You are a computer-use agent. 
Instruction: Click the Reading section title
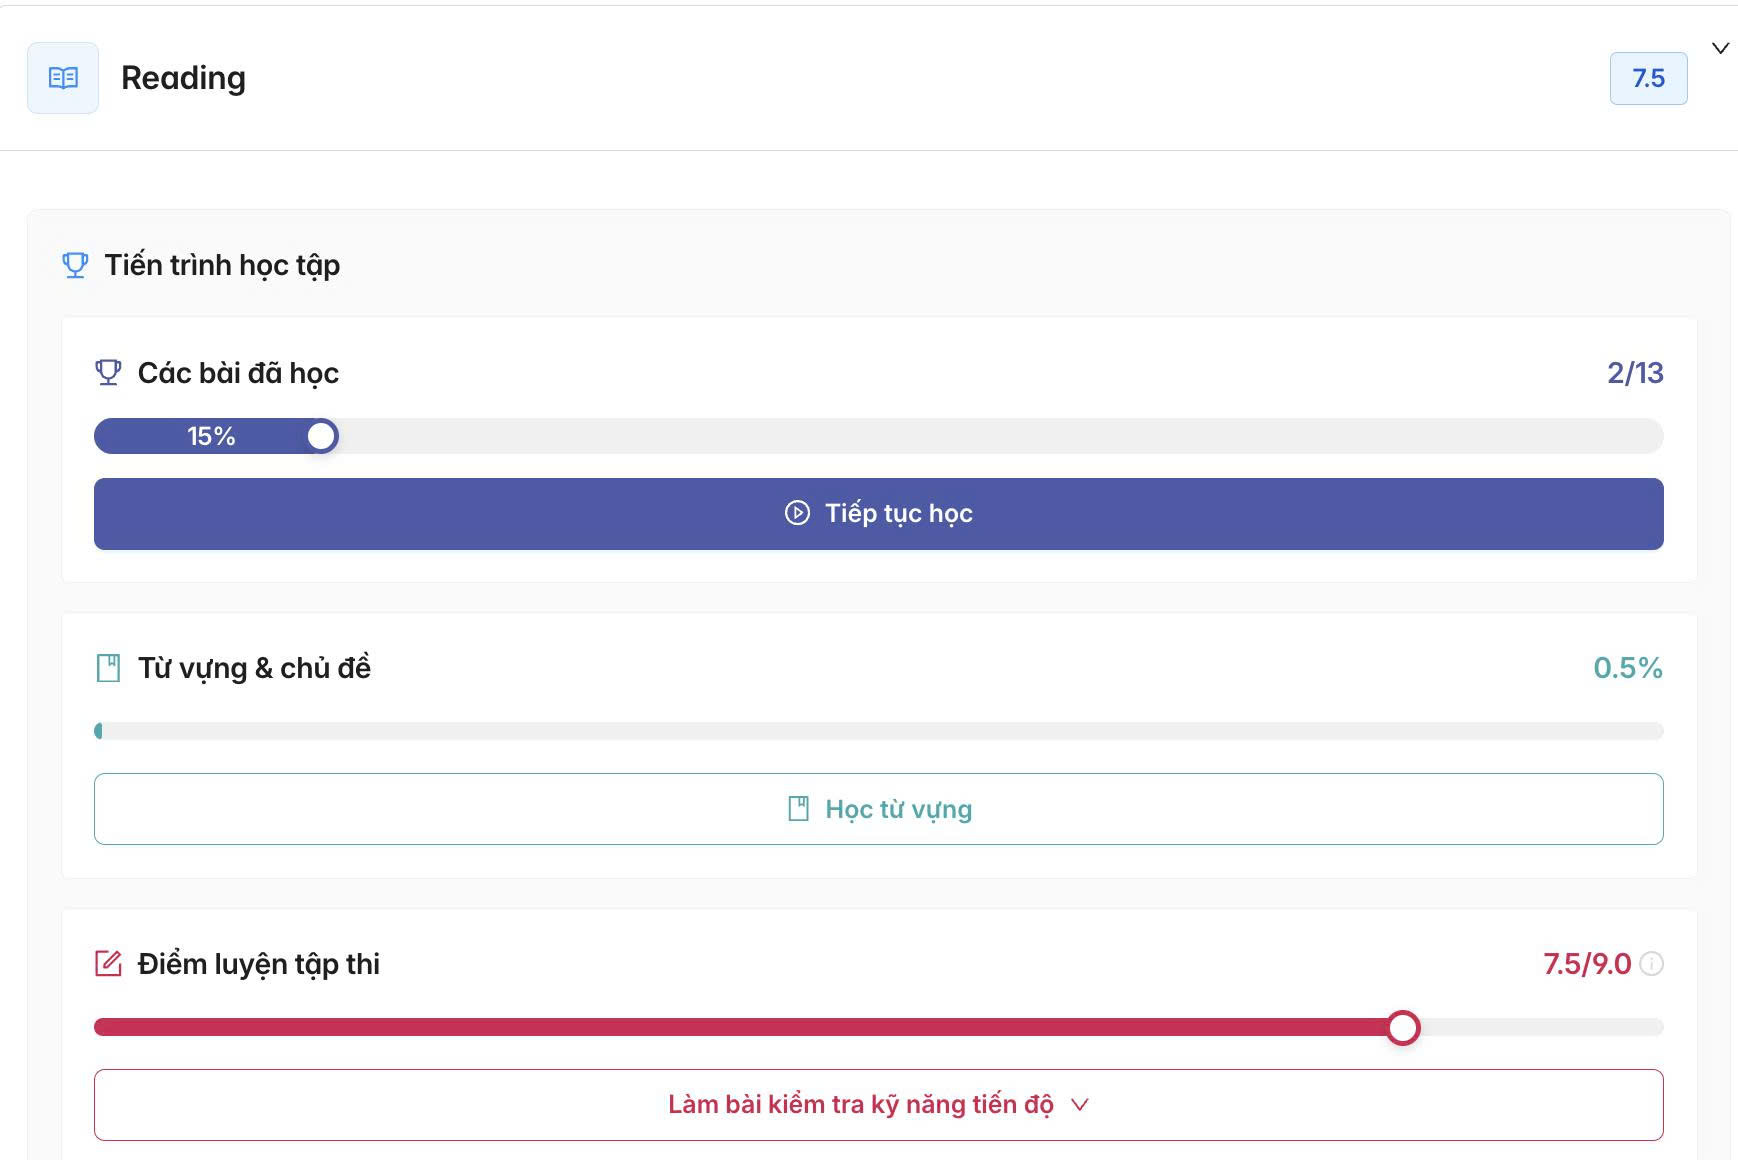click(183, 78)
